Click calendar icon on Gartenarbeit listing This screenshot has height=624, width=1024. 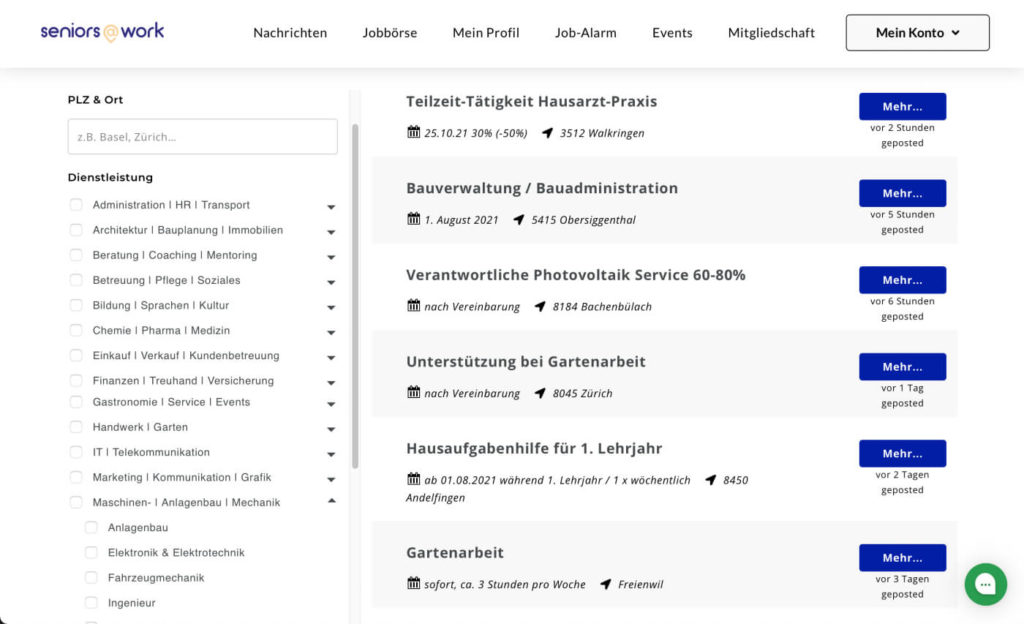[x=413, y=583]
